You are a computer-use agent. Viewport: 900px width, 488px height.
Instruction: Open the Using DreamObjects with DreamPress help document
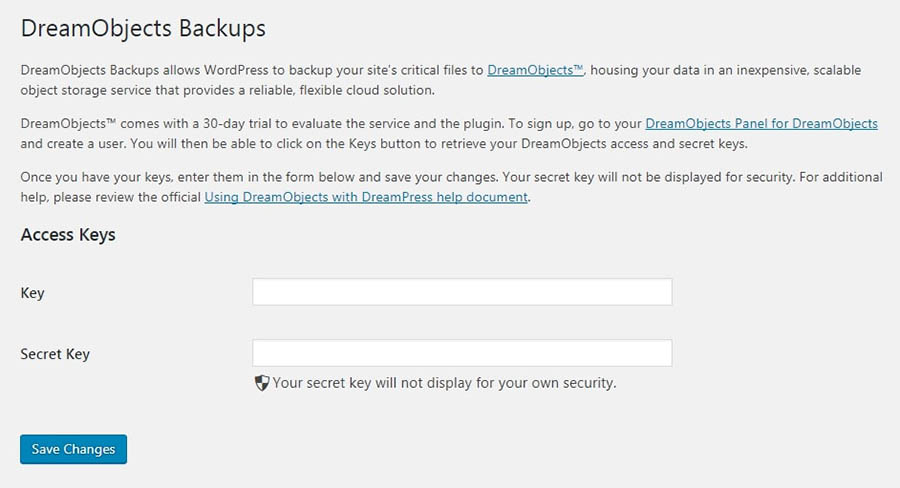click(366, 197)
